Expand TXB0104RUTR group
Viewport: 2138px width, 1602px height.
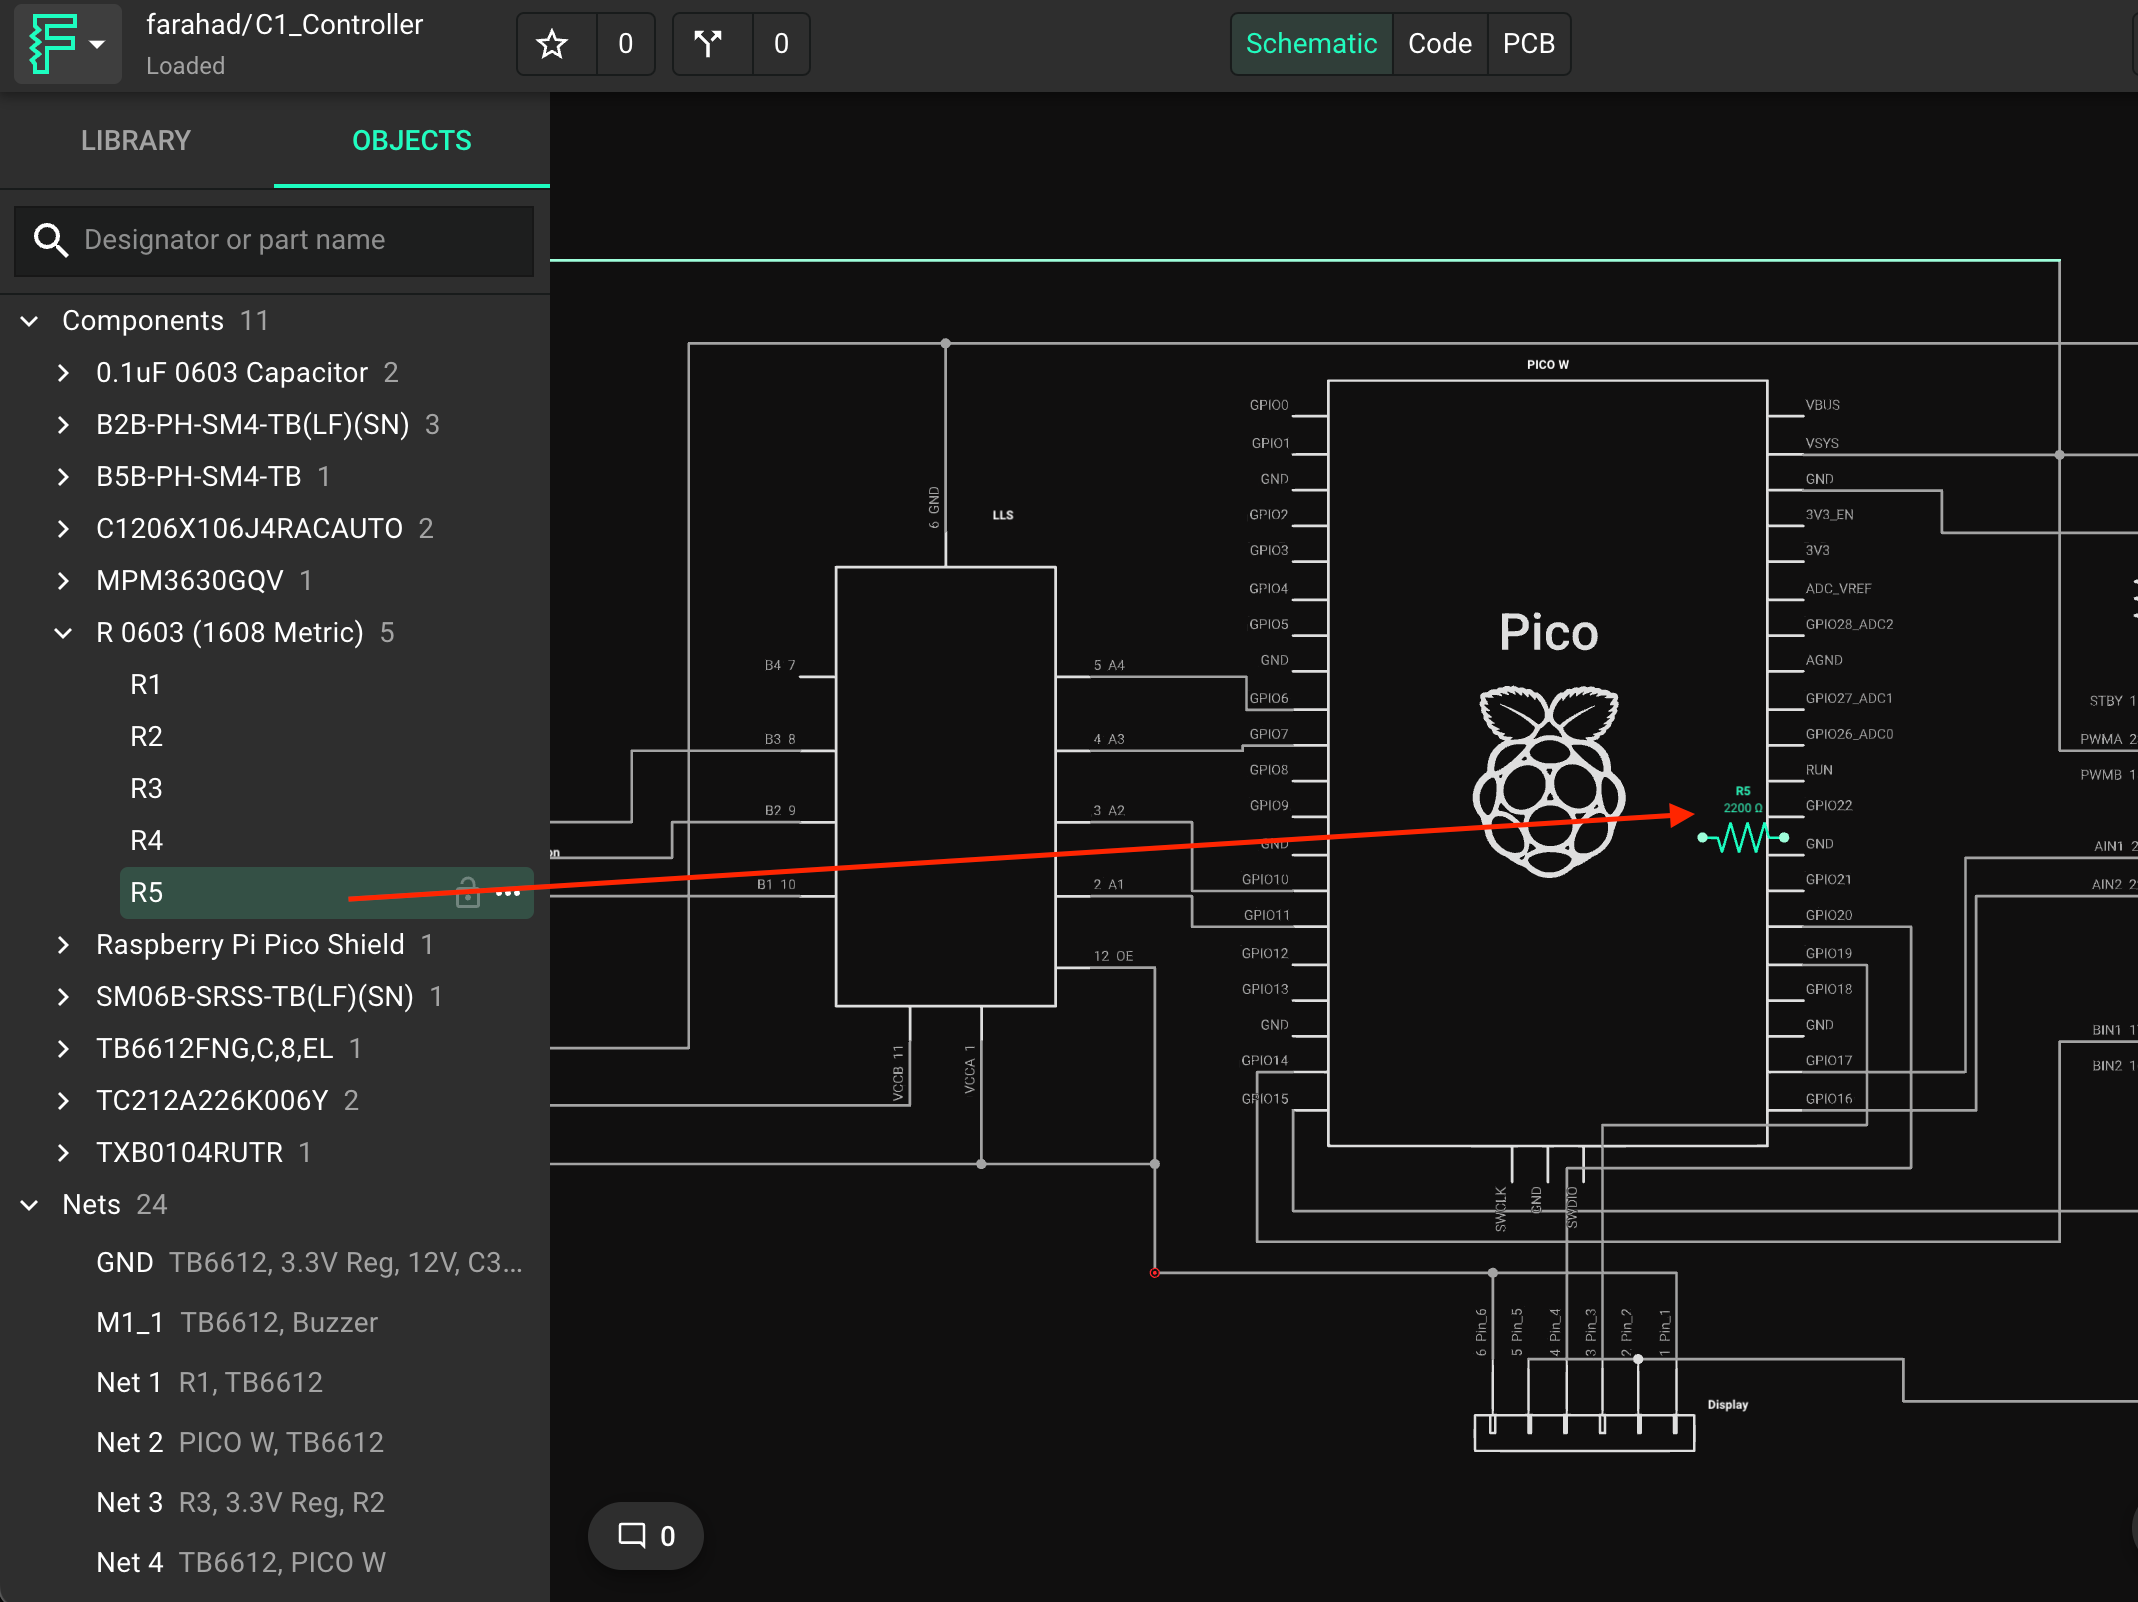64,1153
